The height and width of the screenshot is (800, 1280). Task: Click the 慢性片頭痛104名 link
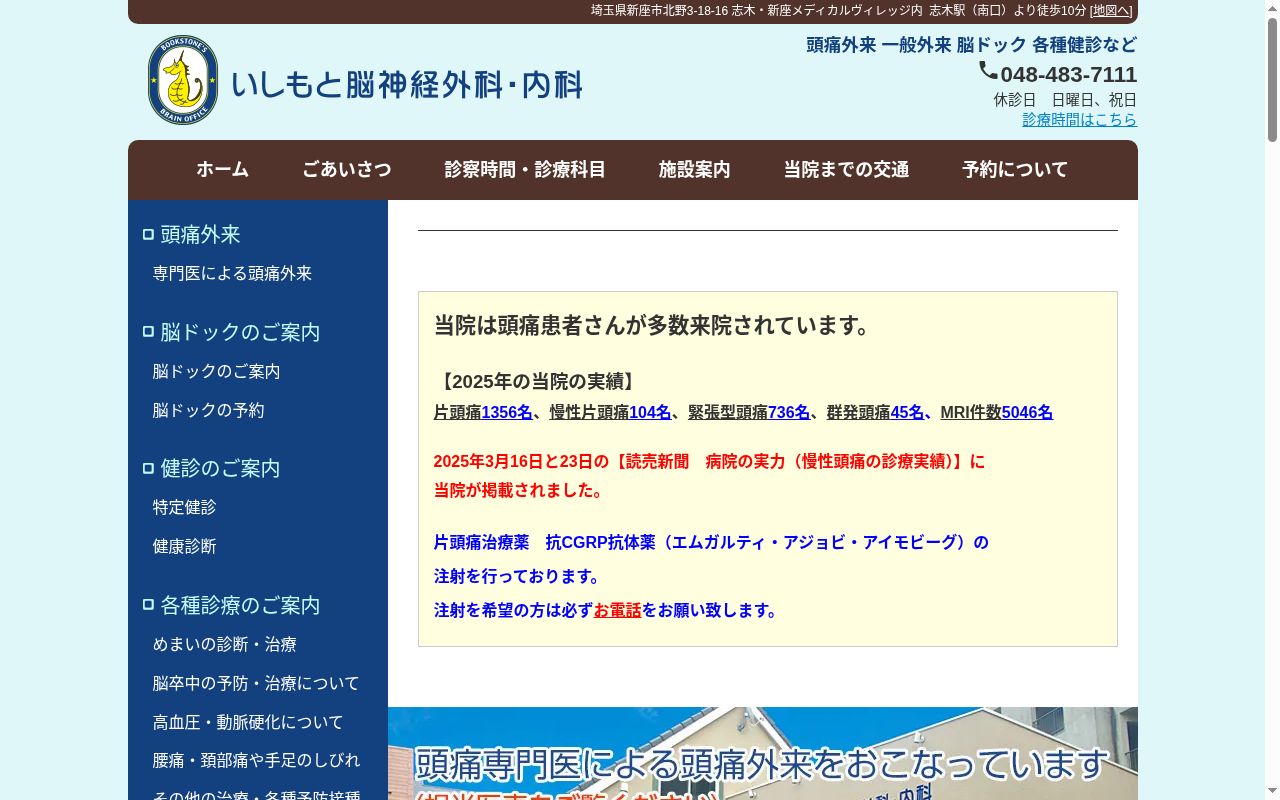click(x=610, y=413)
